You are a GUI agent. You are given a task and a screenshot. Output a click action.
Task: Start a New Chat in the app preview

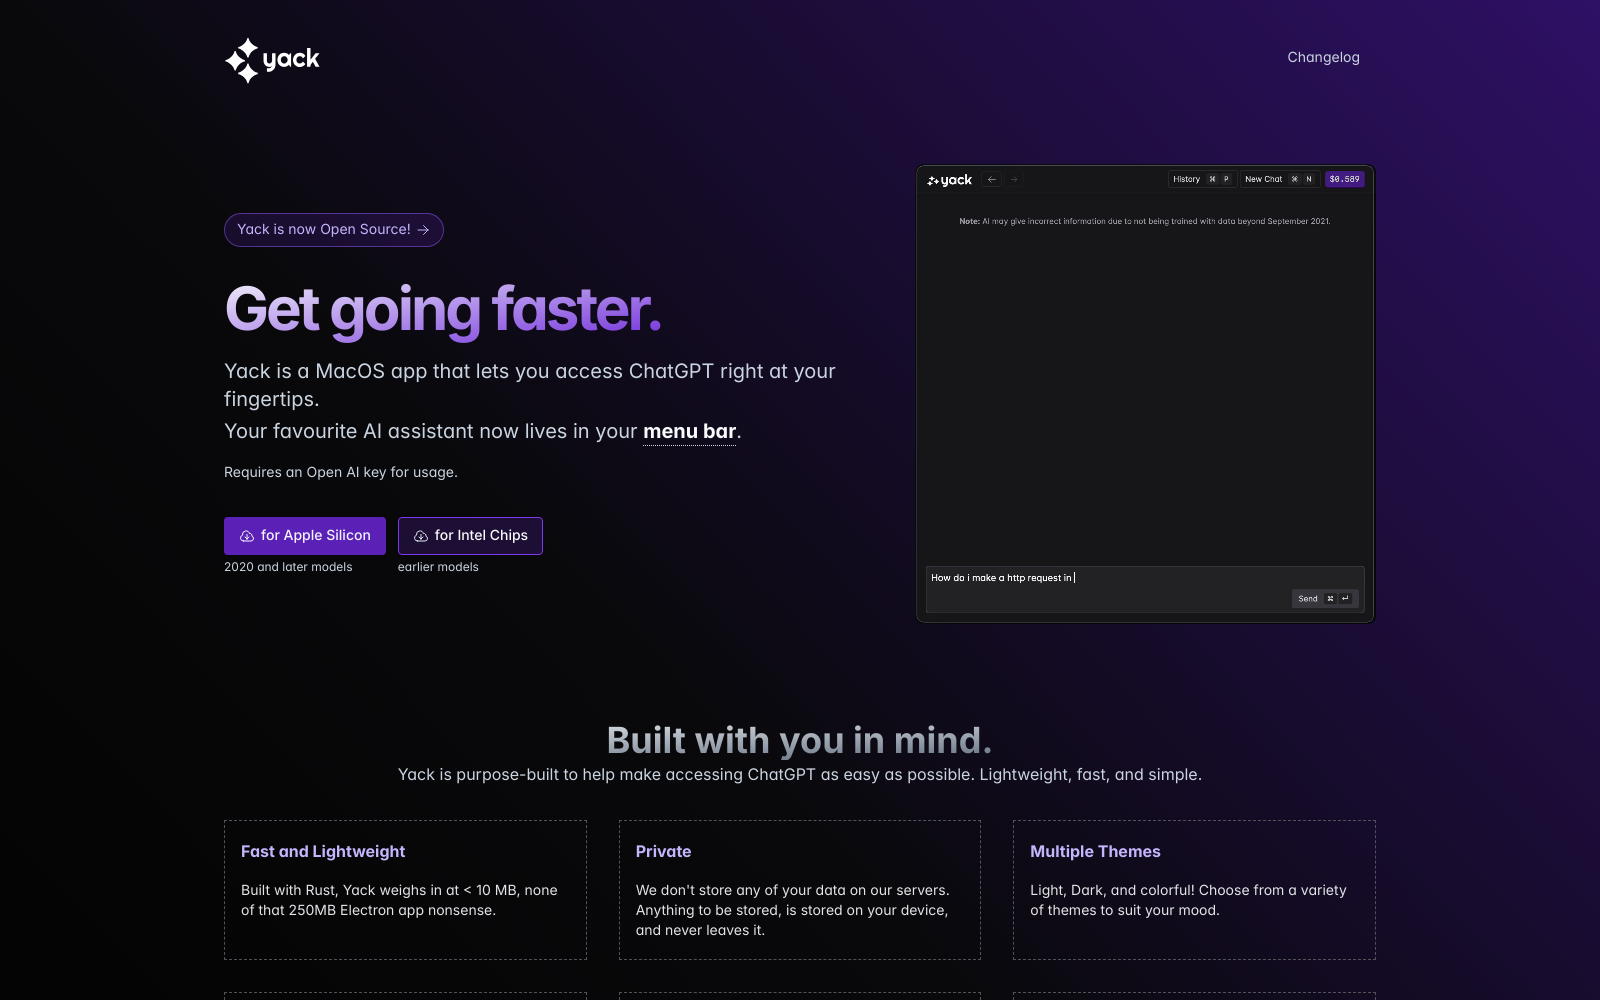point(1279,179)
